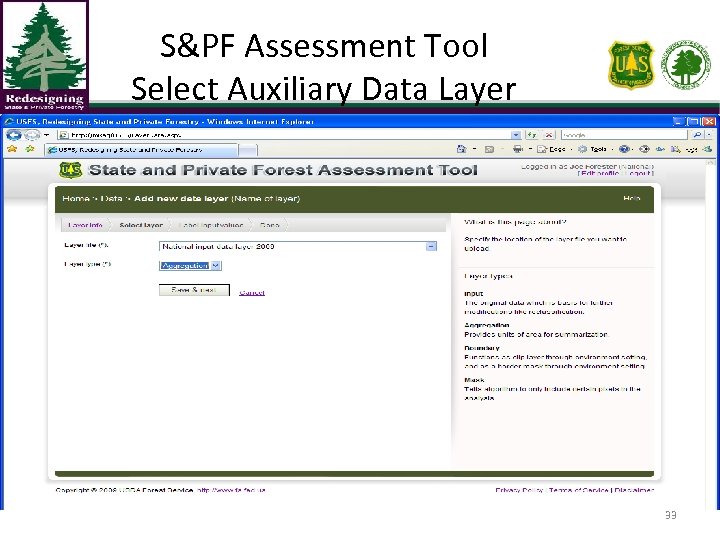
Task: Open the address bar history dropdown
Action: point(516,135)
